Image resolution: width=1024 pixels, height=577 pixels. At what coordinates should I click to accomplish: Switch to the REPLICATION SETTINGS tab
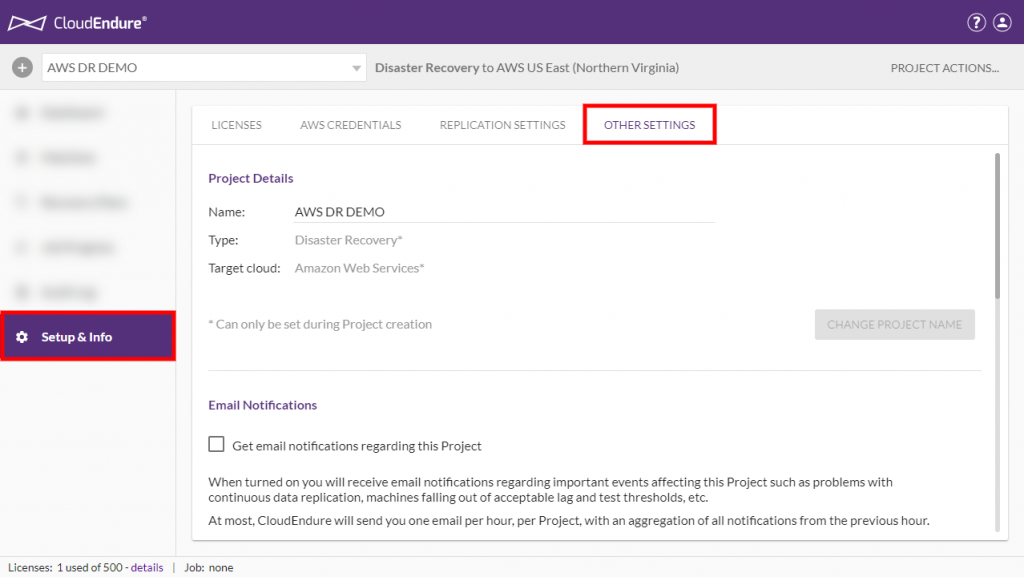click(501, 124)
